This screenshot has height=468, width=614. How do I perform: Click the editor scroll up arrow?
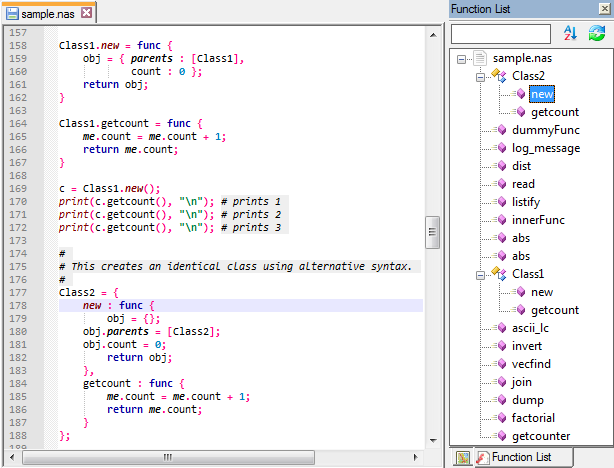click(433, 35)
